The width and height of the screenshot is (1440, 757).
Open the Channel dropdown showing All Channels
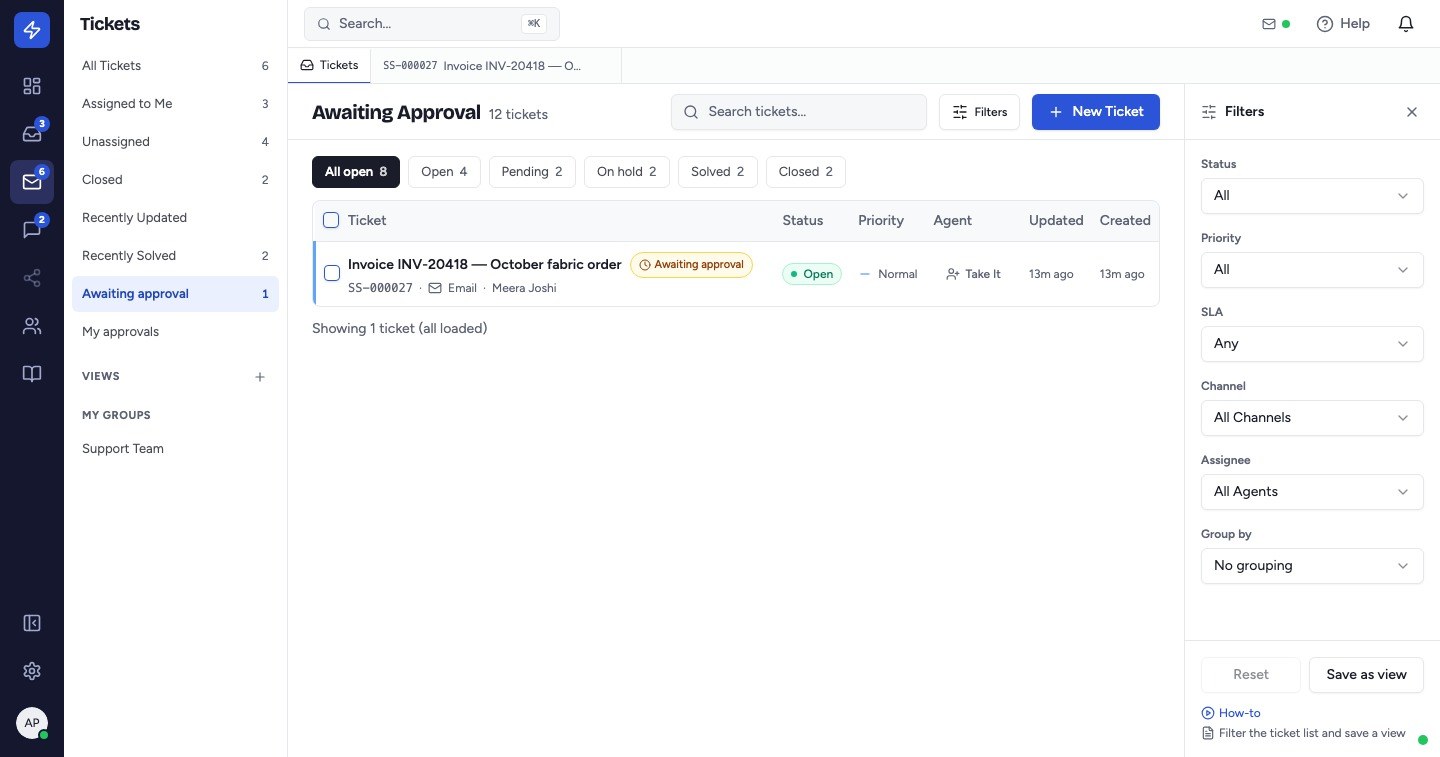pyautogui.click(x=1312, y=418)
